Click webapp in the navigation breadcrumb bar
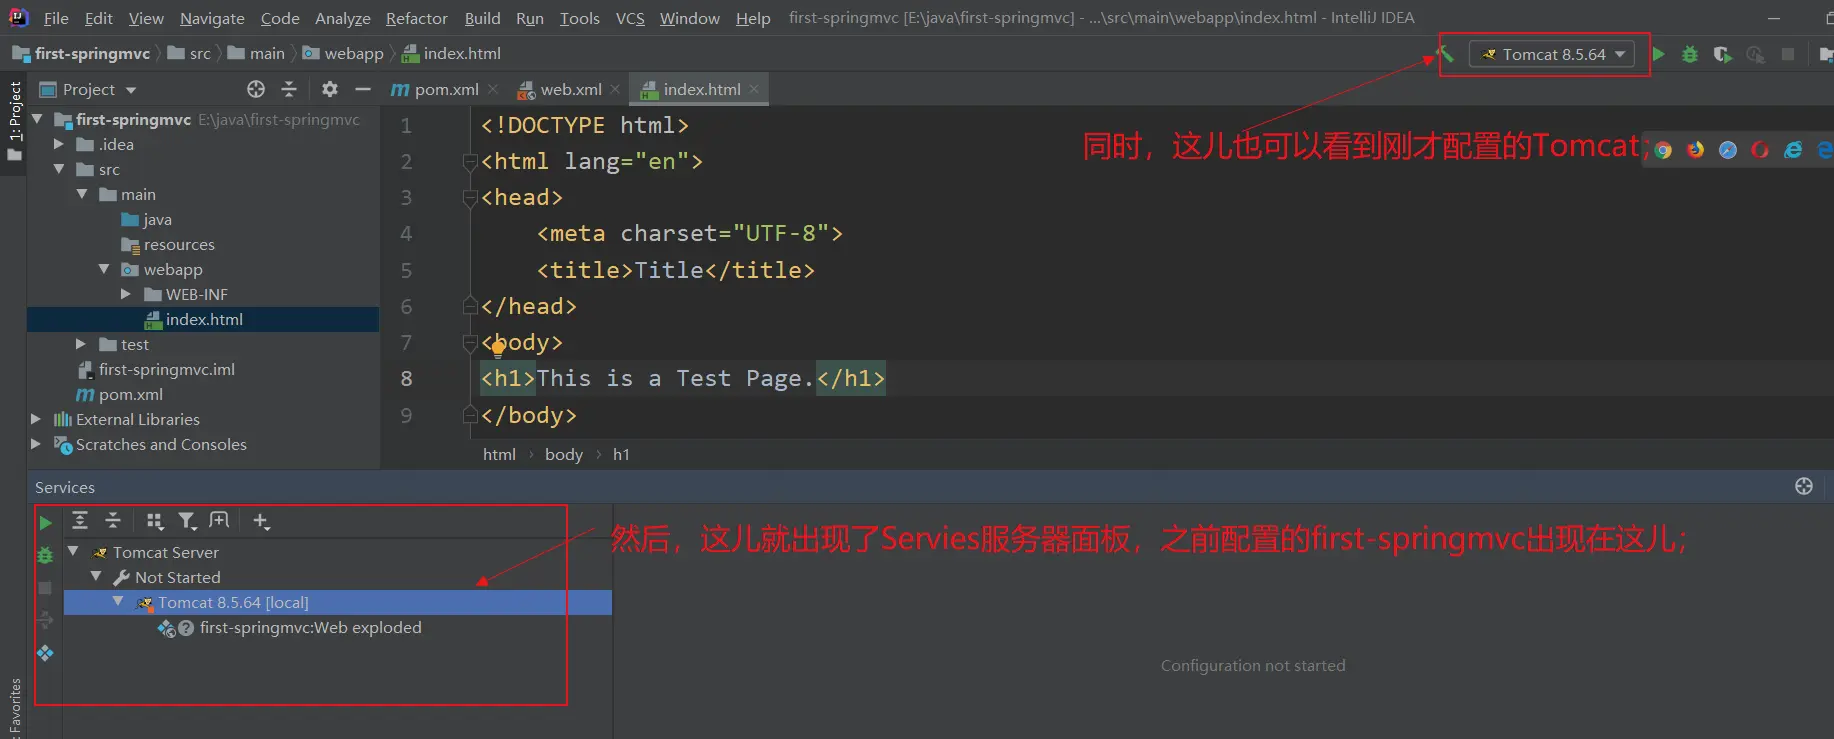Image resolution: width=1834 pixels, height=739 pixels. pyautogui.click(x=353, y=54)
